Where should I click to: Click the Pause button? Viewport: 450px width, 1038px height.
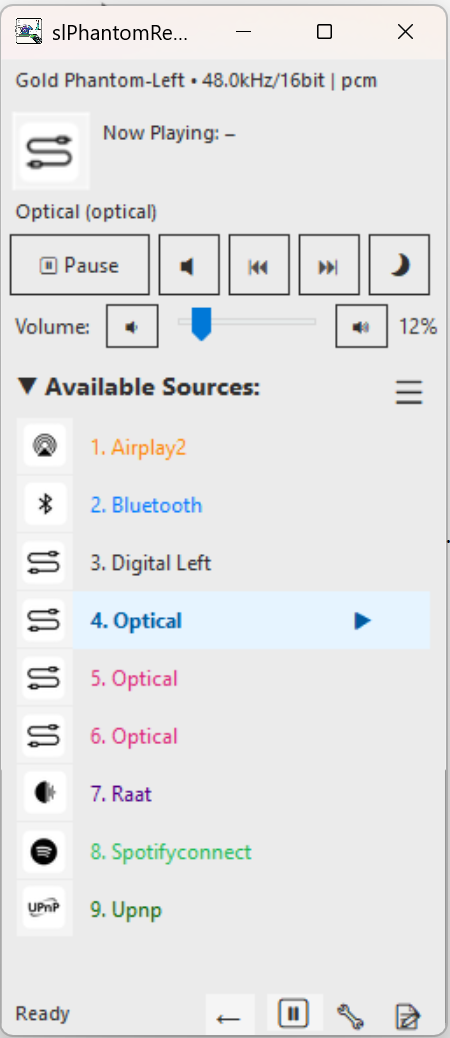point(79,265)
